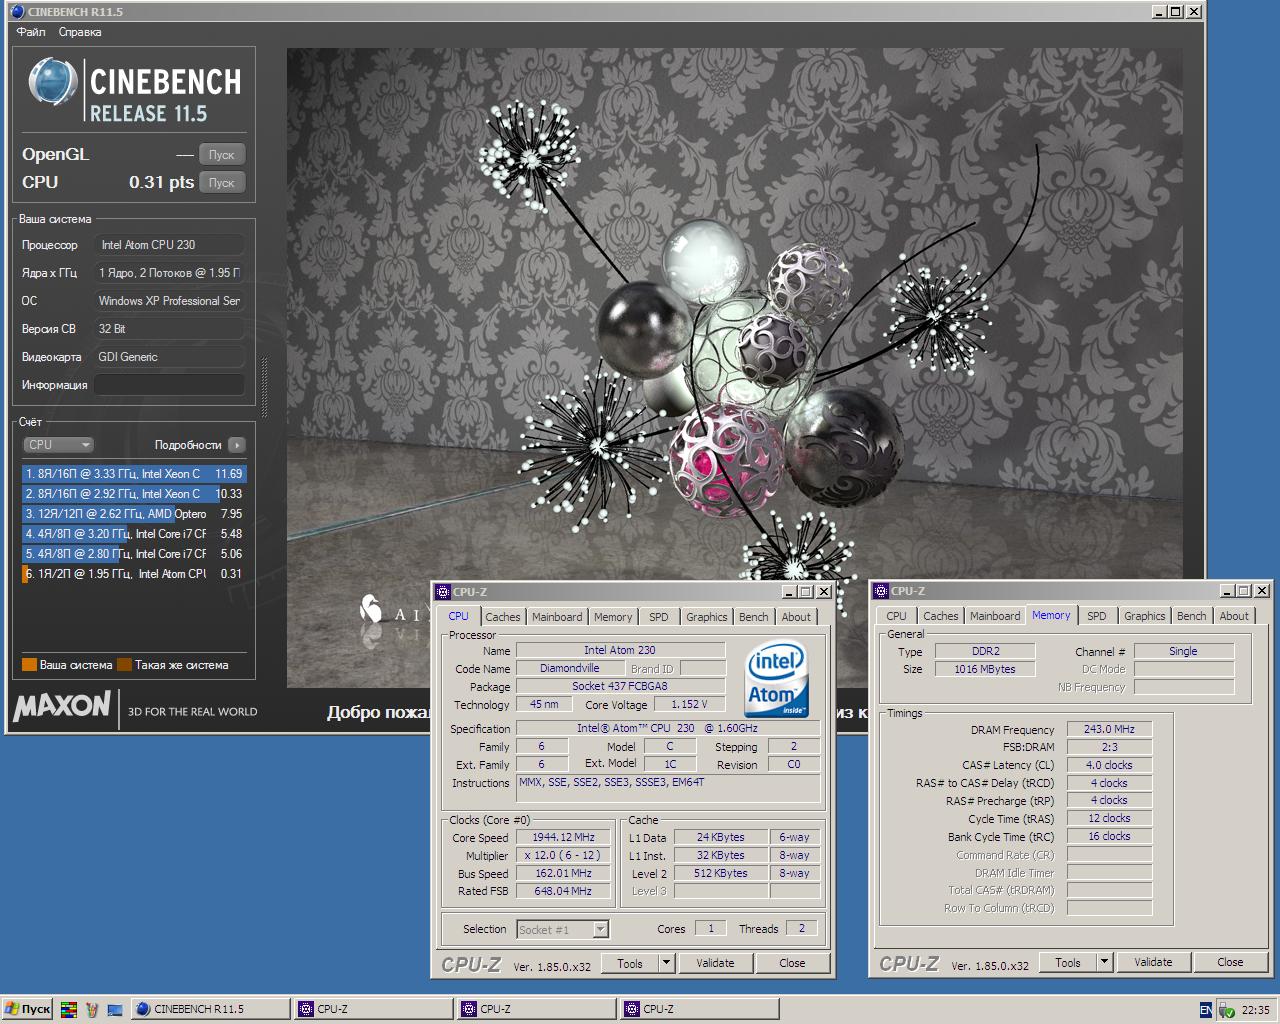The image size is (1280, 1024).
Task: Click the Show Desktop quick launch icon
Action: [115, 1010]
